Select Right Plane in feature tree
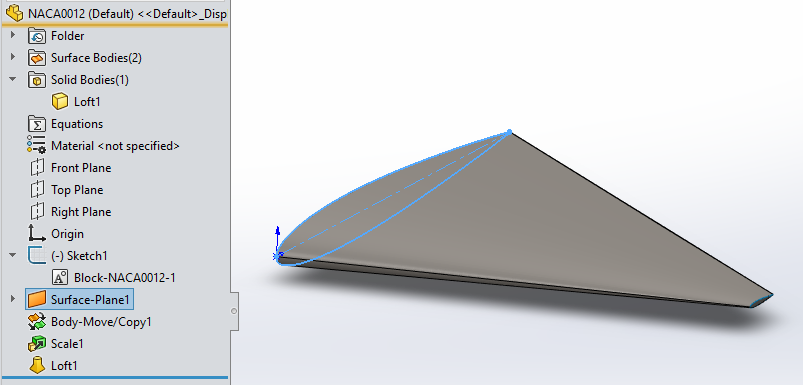 81,212
